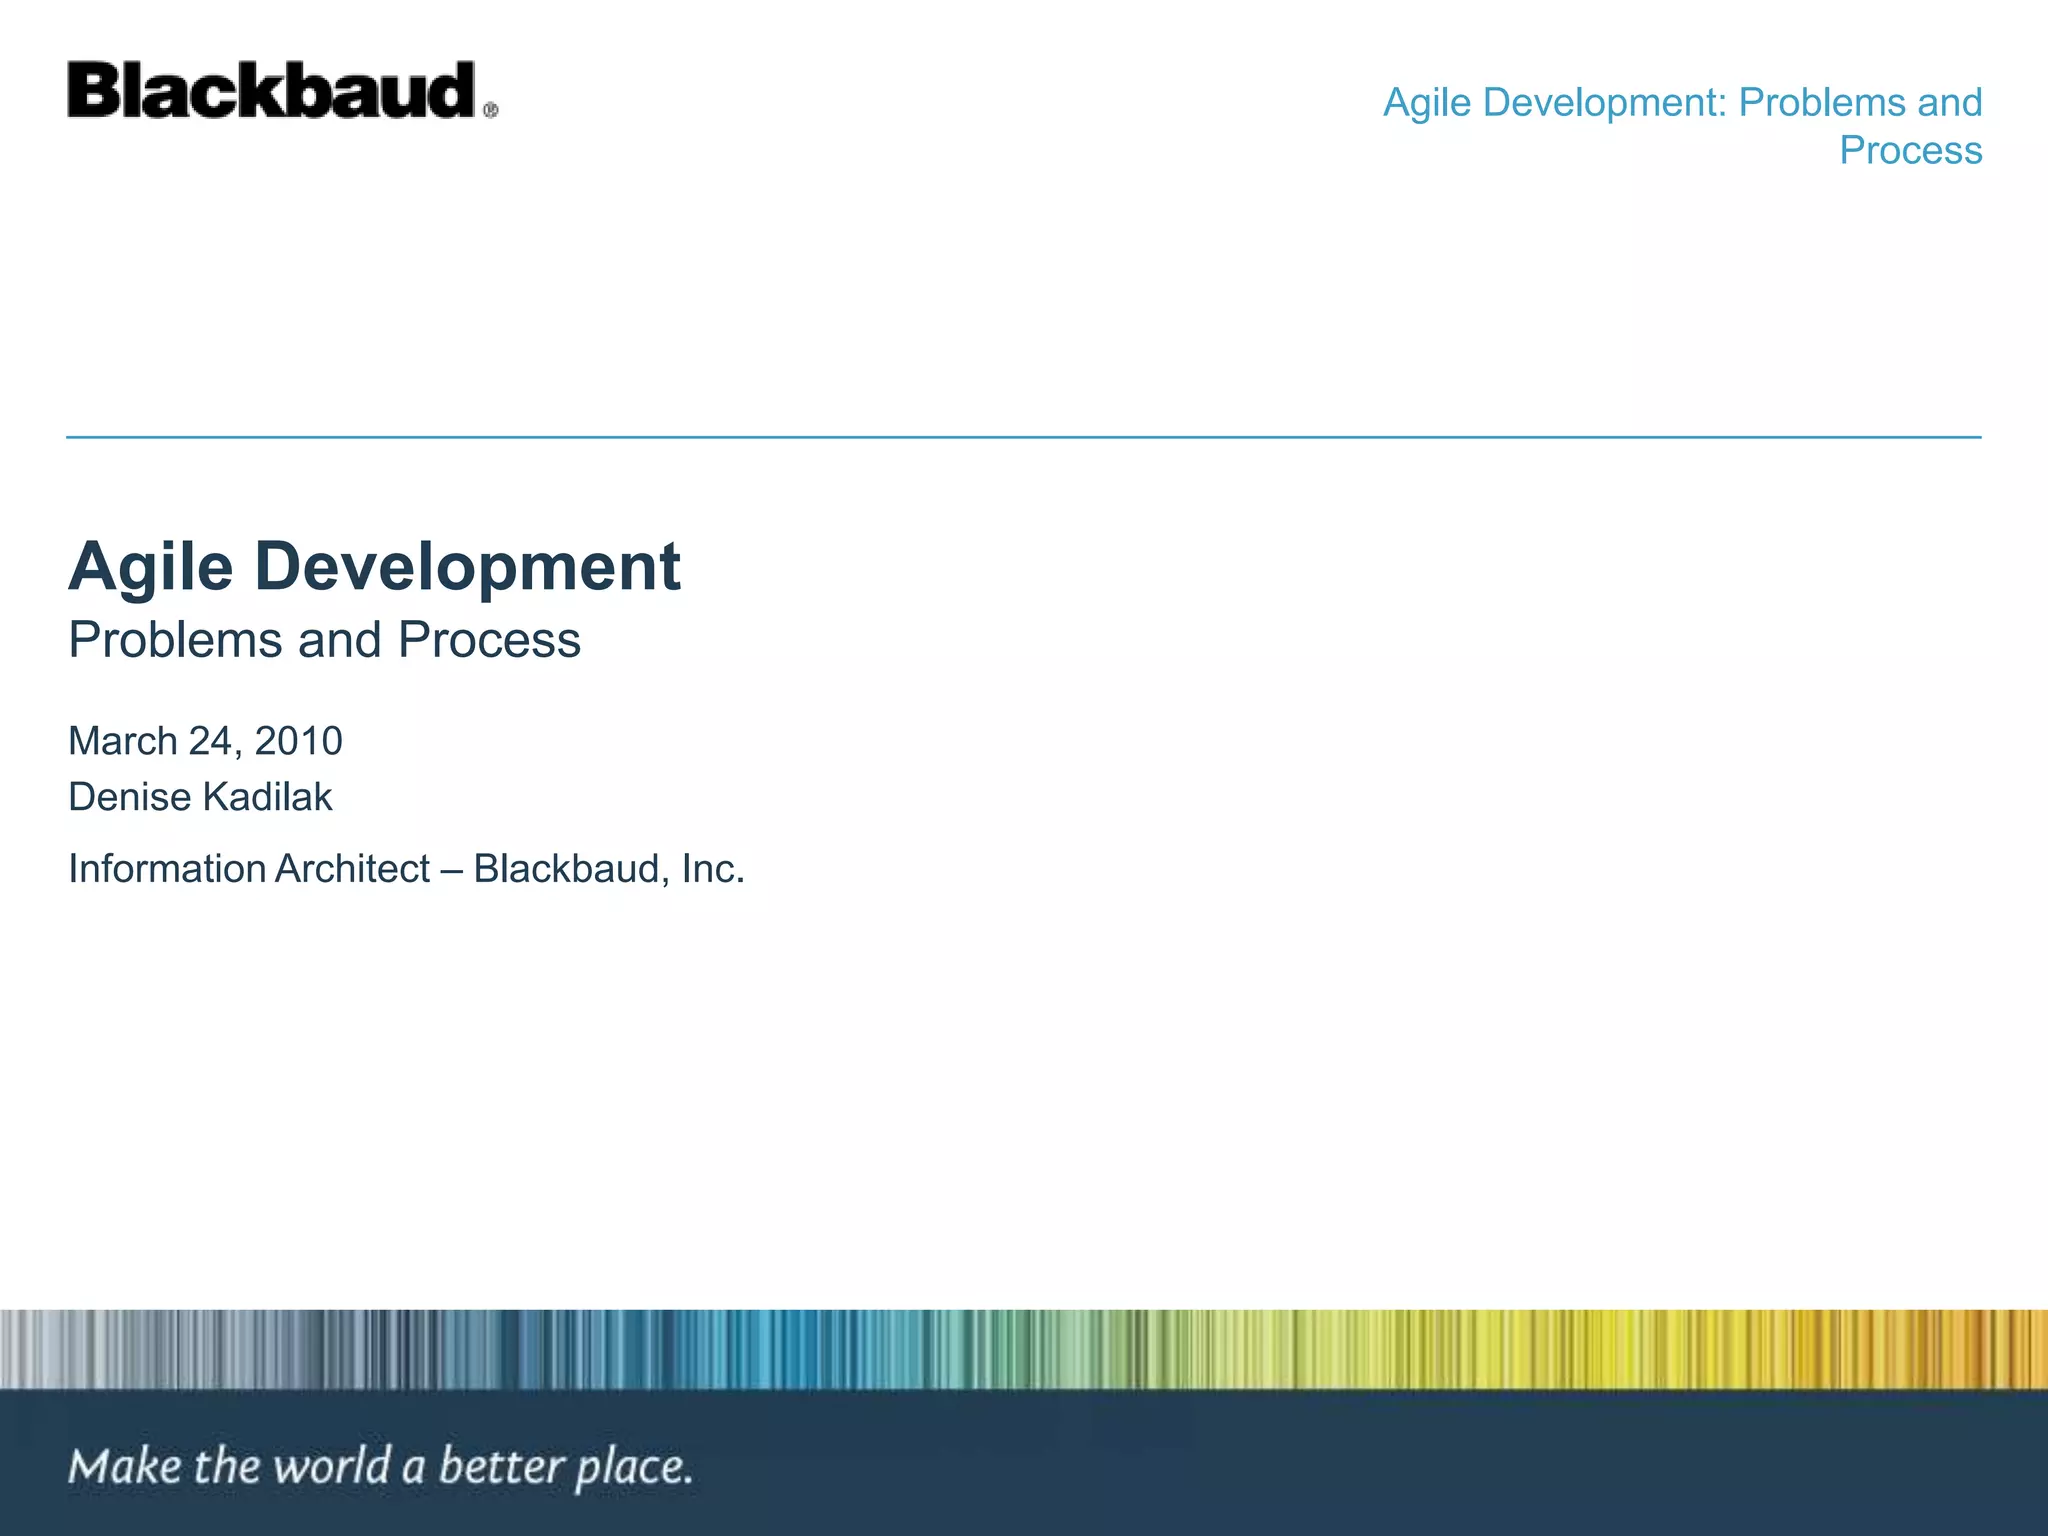Image resolution: width=2048 pixels, height=1536 pixels.
Task: Click the year '2010' in the date line
Action: (298, 741)
